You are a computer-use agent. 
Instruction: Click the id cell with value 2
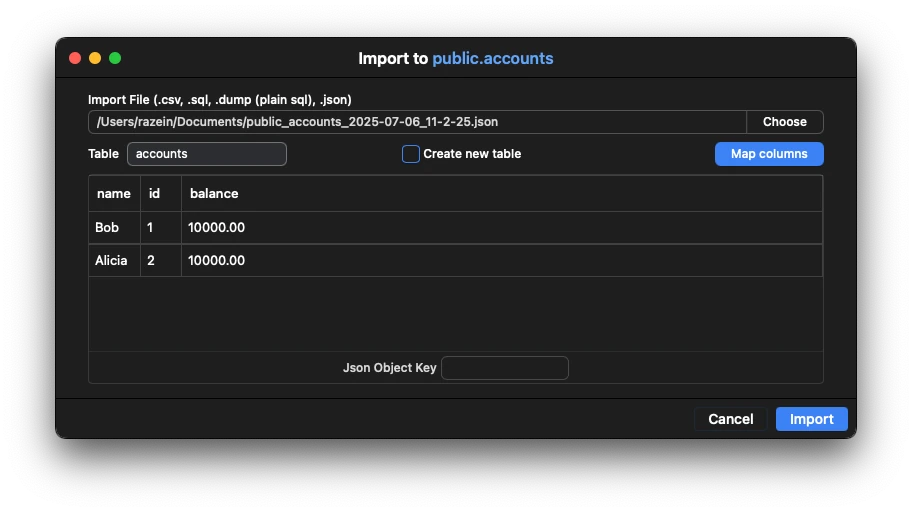pos(161,260)
